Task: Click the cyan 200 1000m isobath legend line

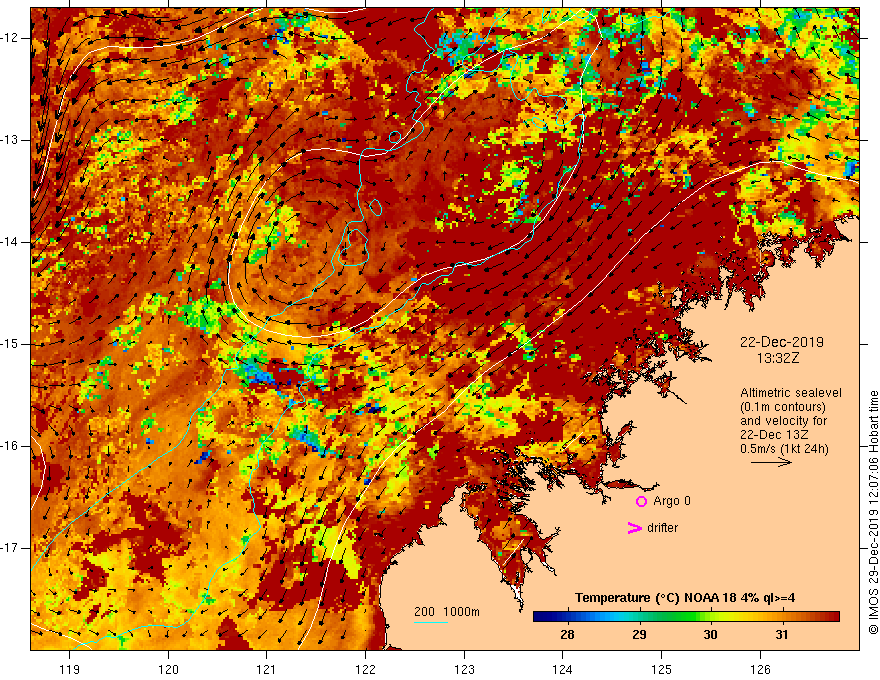Action: point(430,622)
